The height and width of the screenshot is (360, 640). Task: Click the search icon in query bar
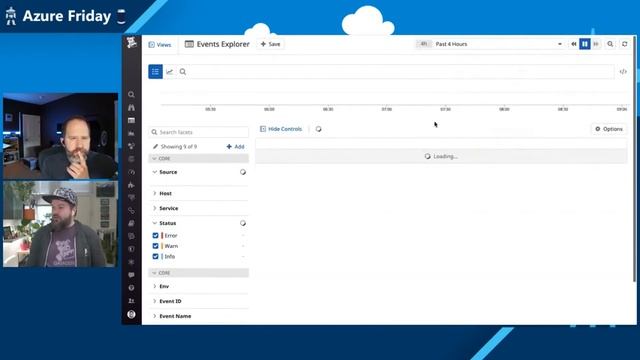[183, 72]
